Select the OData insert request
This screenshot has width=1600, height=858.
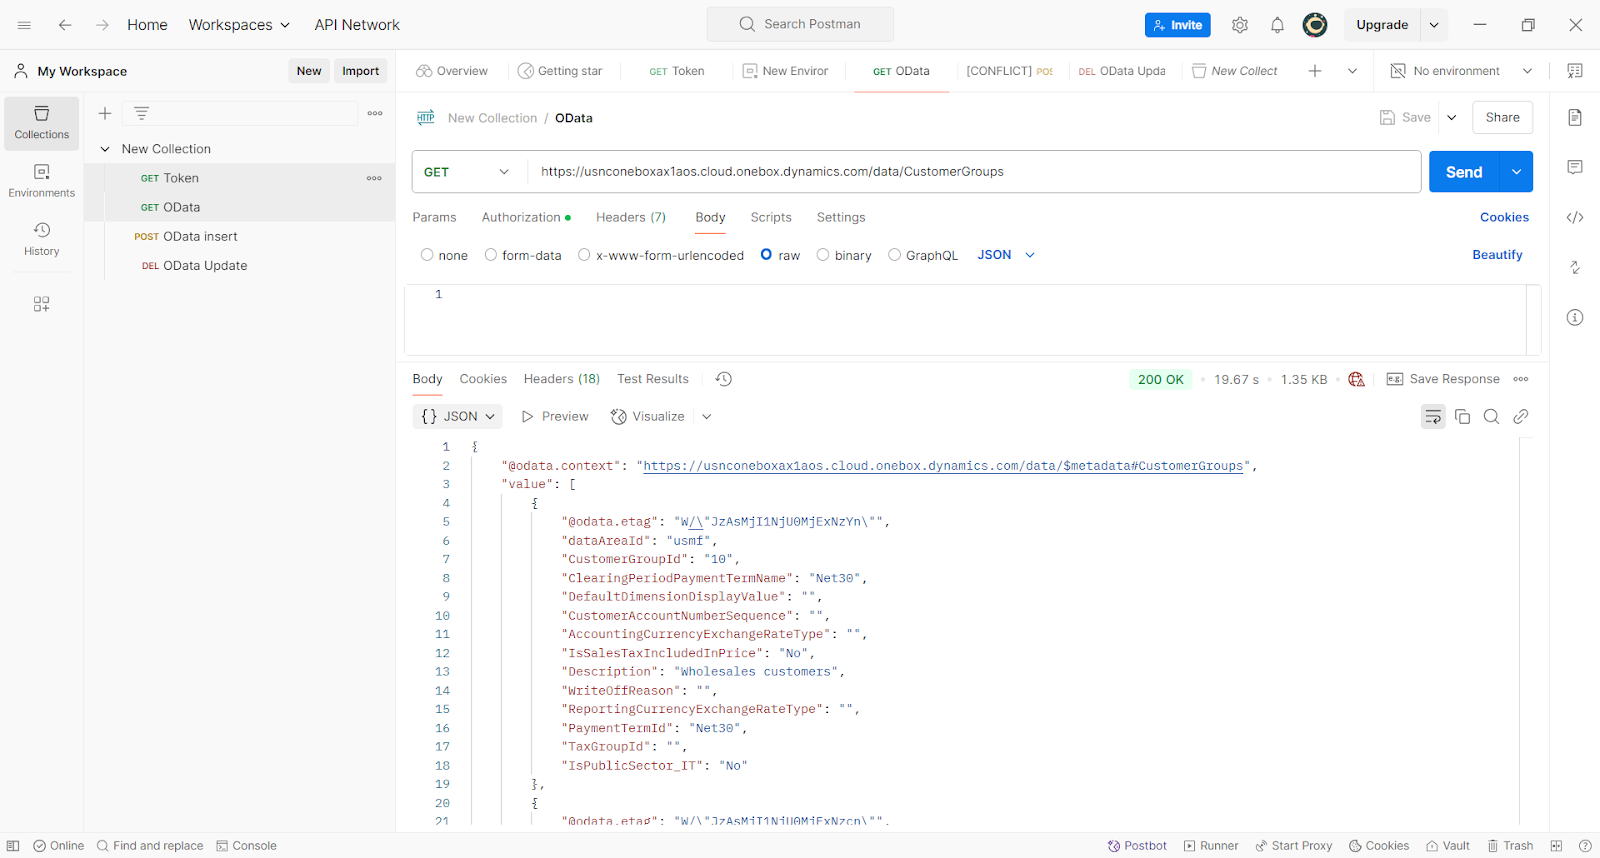coord(200,237)
